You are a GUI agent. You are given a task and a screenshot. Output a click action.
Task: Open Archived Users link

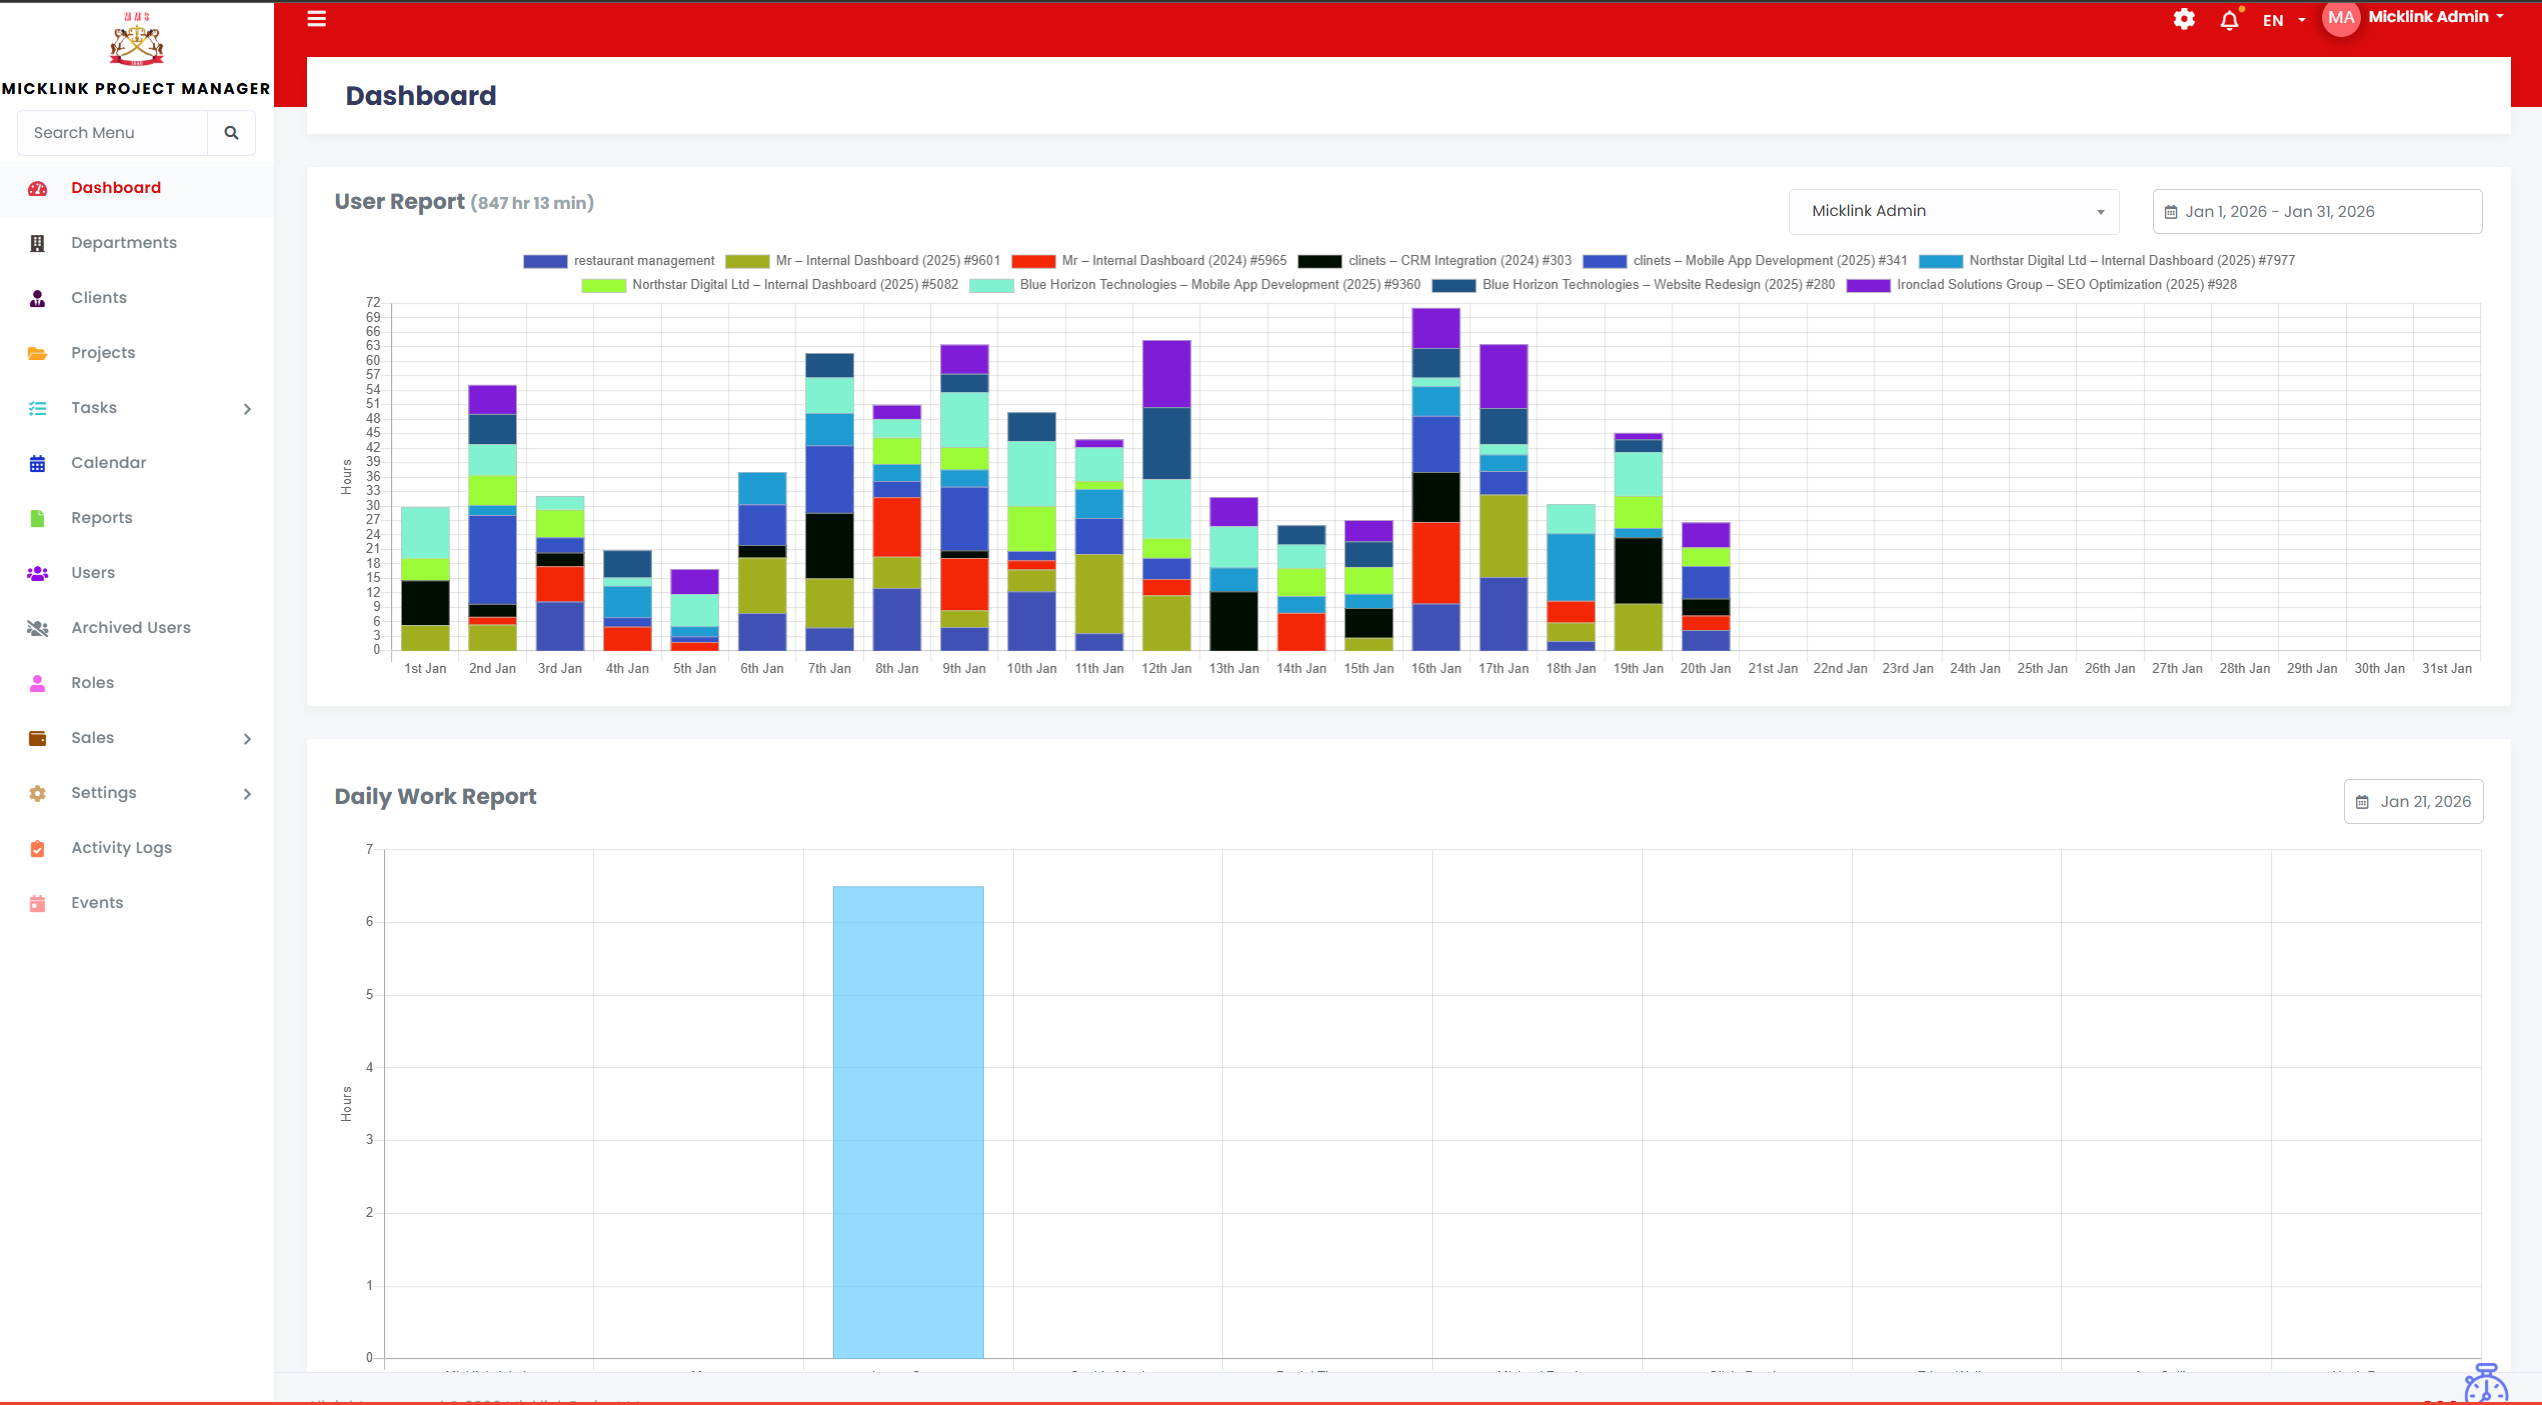tap(130, 628)
